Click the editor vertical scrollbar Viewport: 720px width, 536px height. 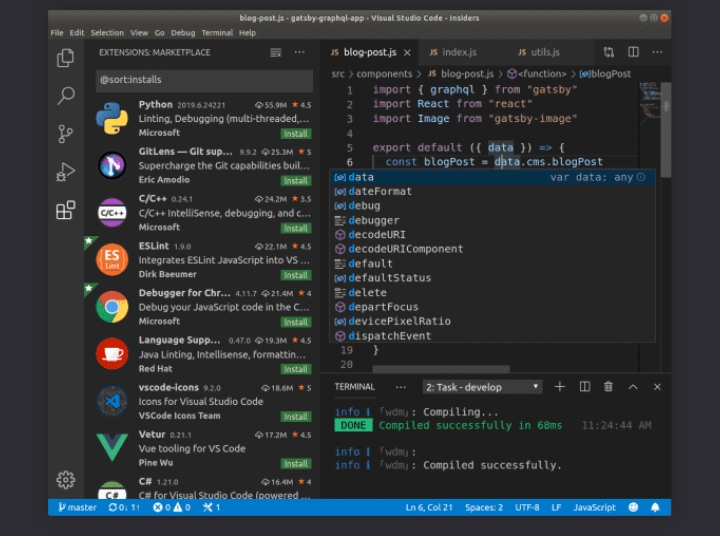(x=666, y=130)
